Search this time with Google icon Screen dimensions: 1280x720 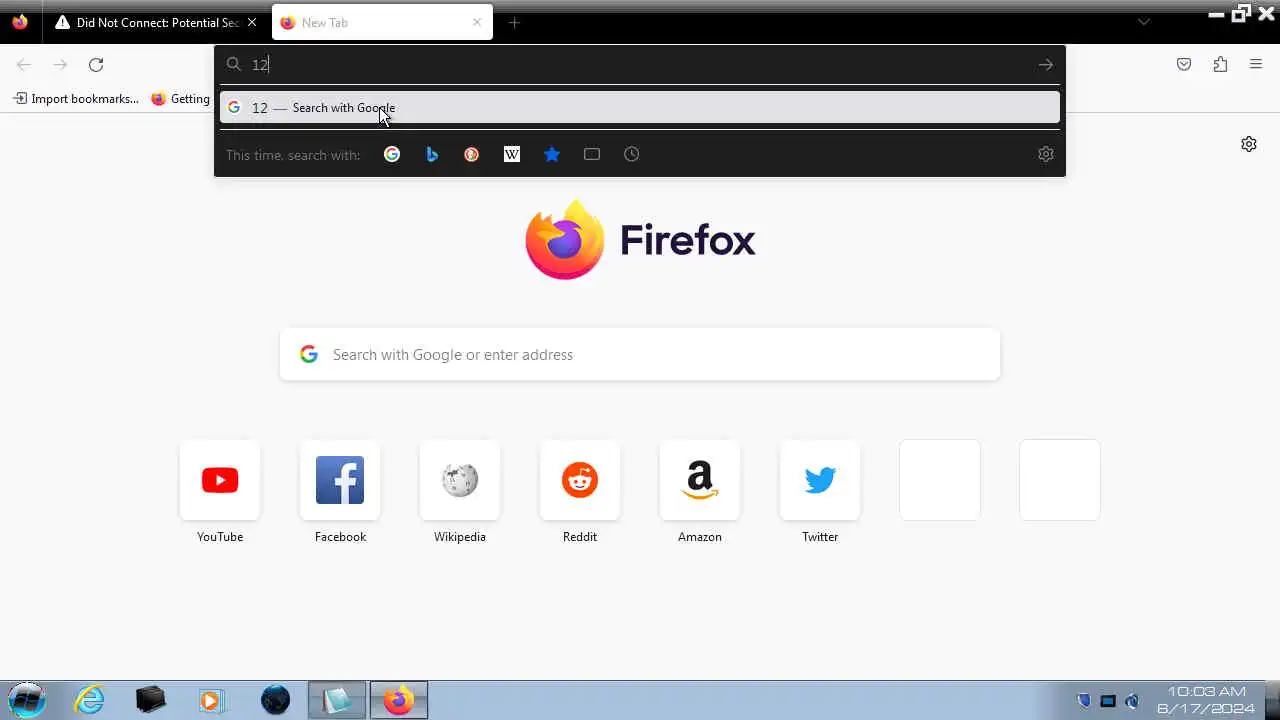392,154
